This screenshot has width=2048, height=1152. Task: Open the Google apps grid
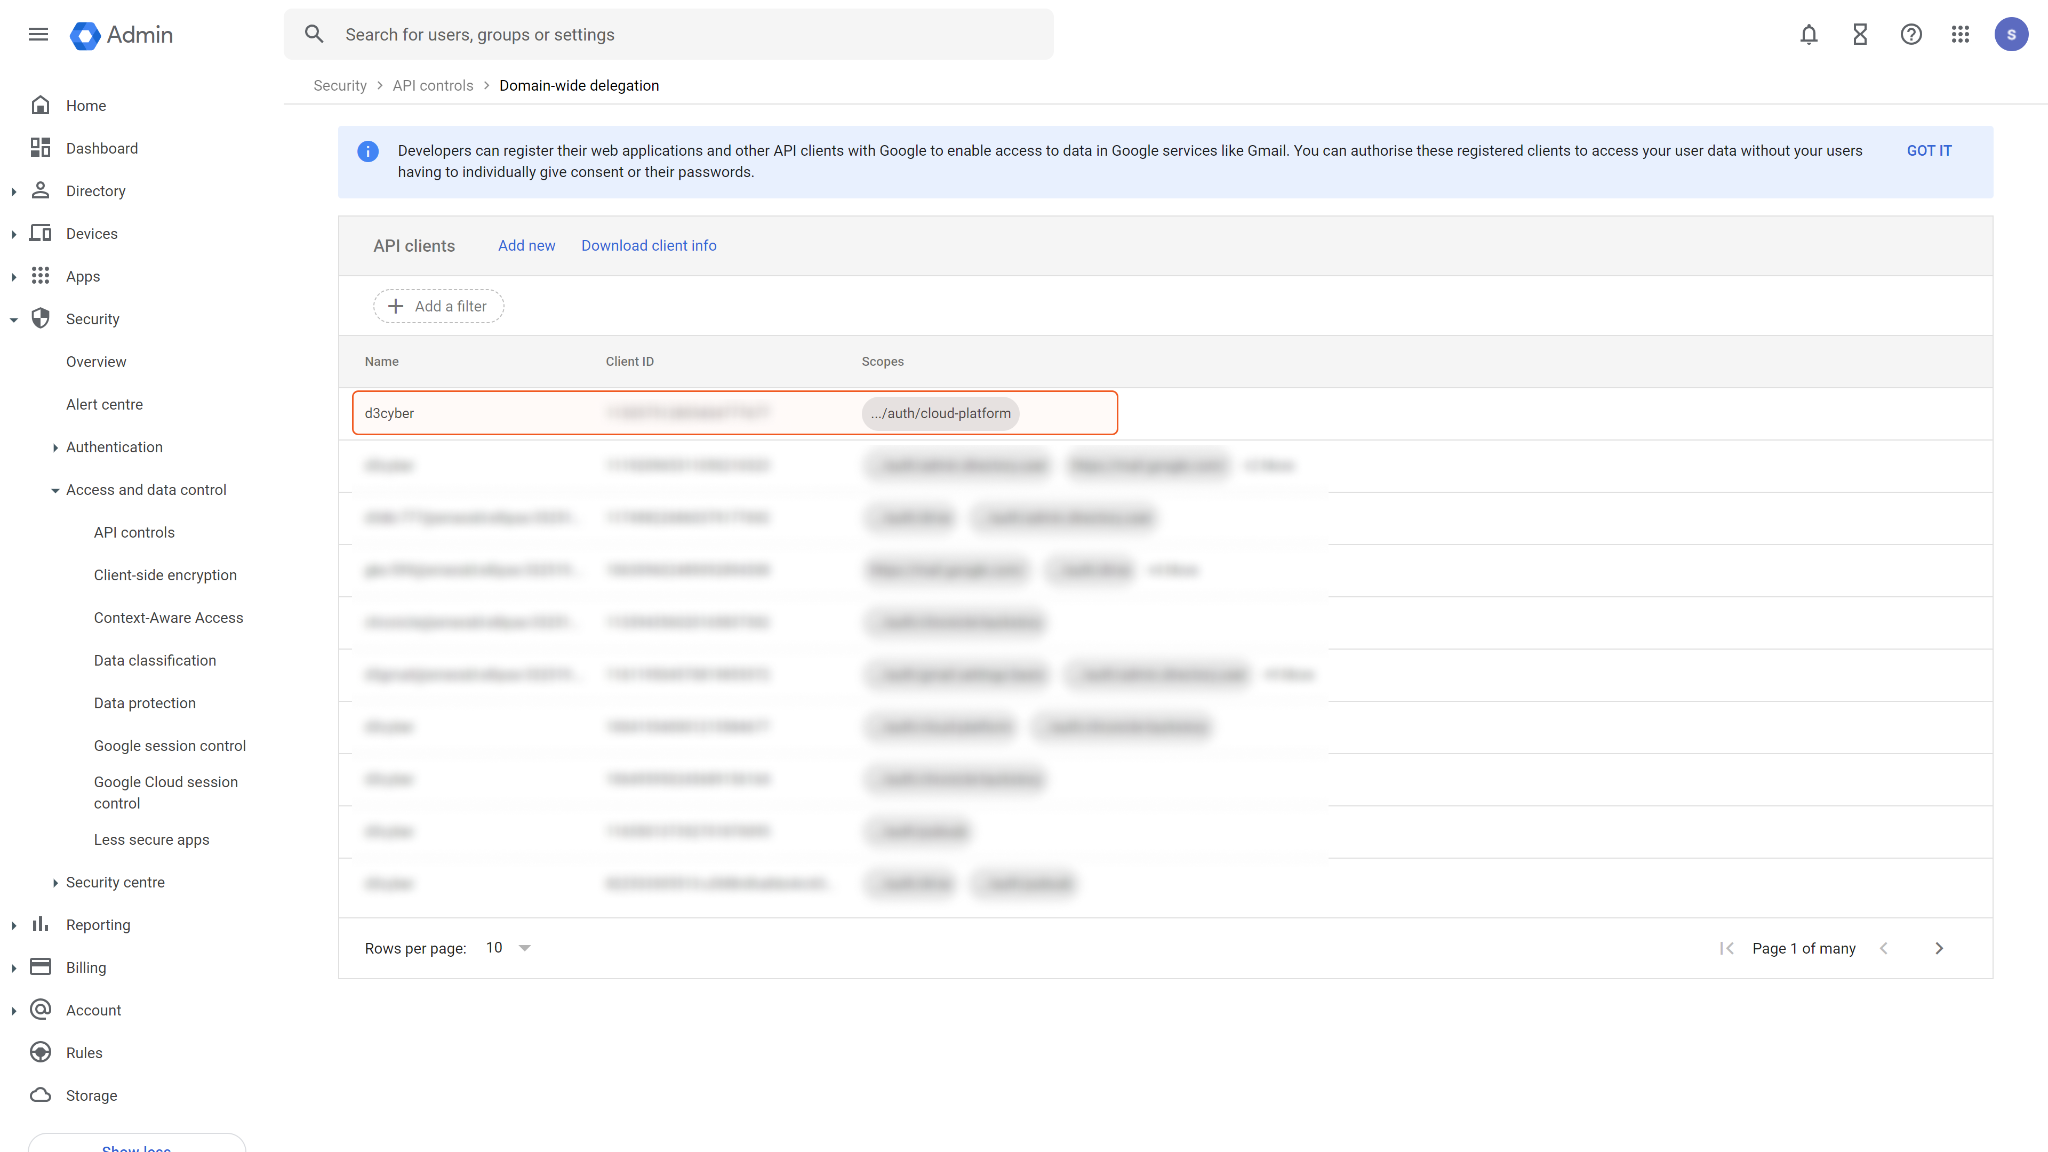pos(1960,35)
